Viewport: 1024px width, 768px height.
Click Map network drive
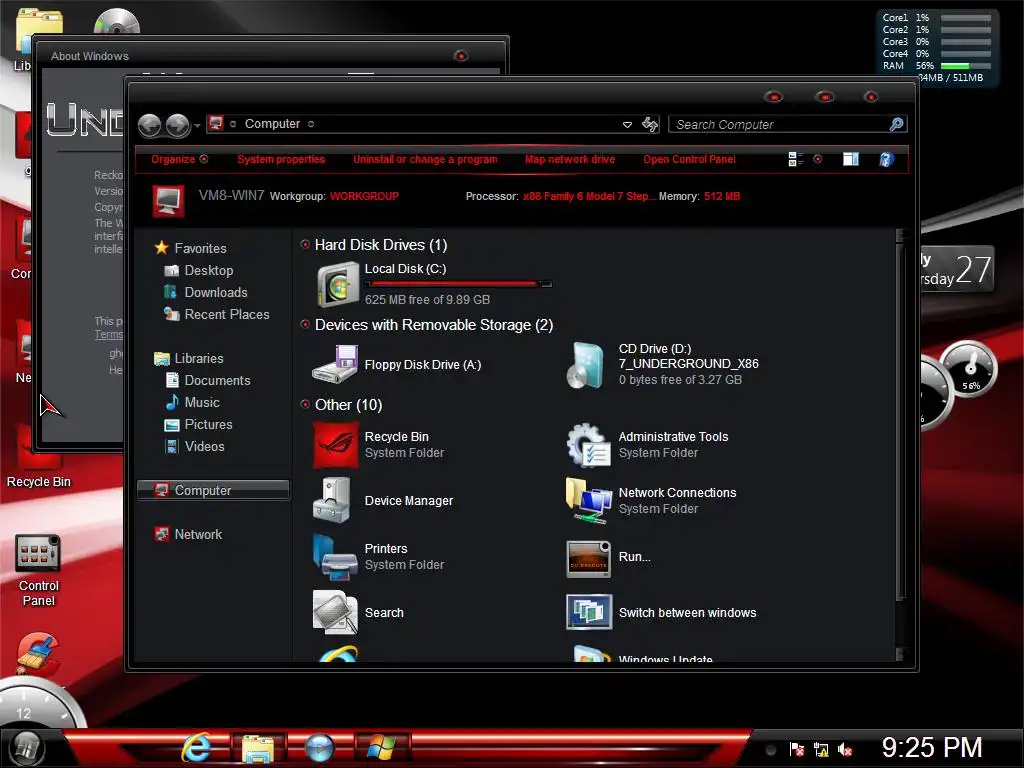pos(570,159)
